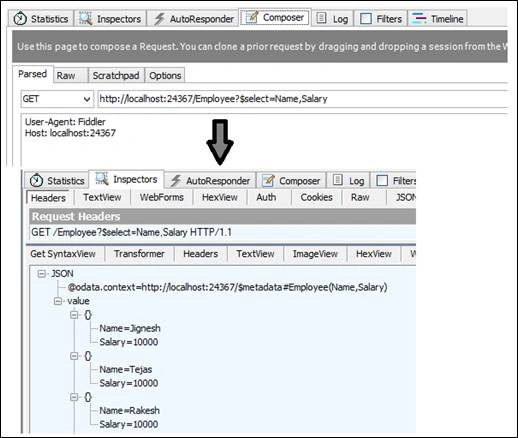Select the @odata.context tree entry
The image size is (518, 438).
click(227, 287)
